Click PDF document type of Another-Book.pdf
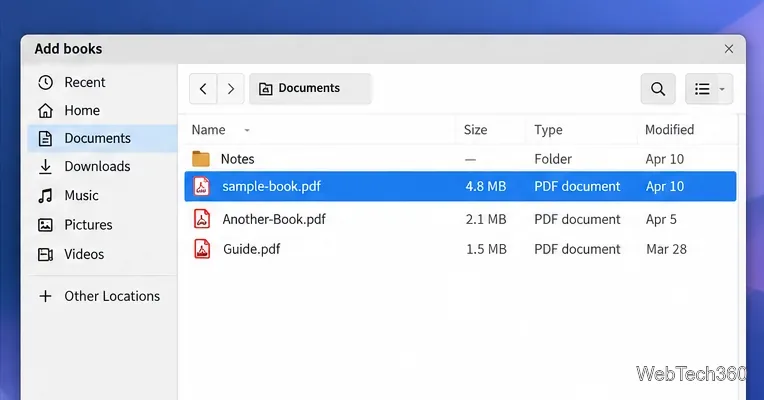Viewport: 764px width, 400px height. click(x=577, y=219)
